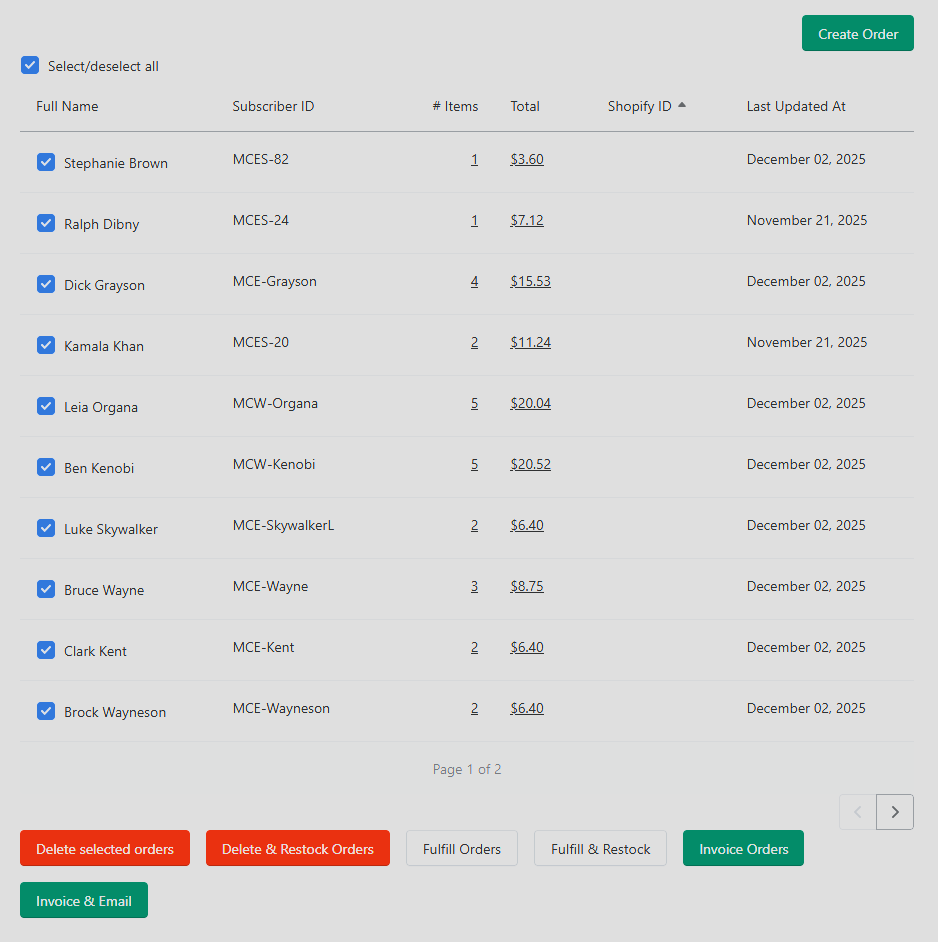Open Bruce Wayne's 3 items link
This screenshot has width=938, height=942.
475,586
